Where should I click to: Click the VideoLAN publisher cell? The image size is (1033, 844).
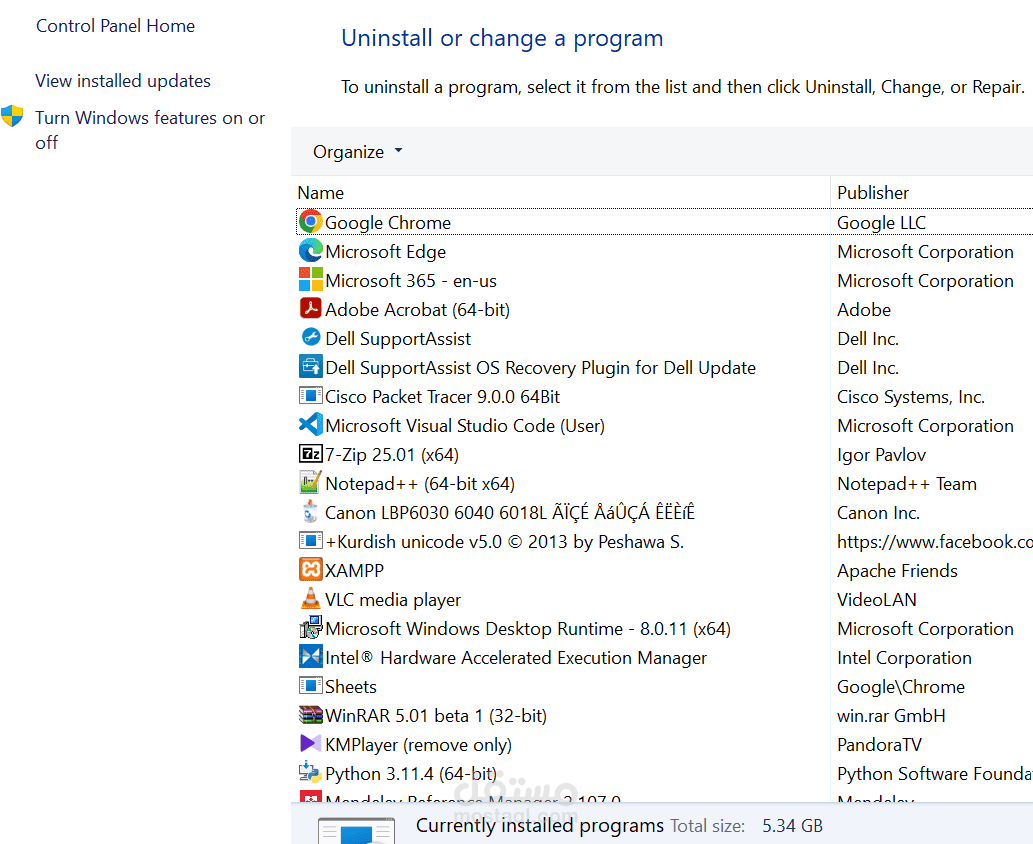877,600
